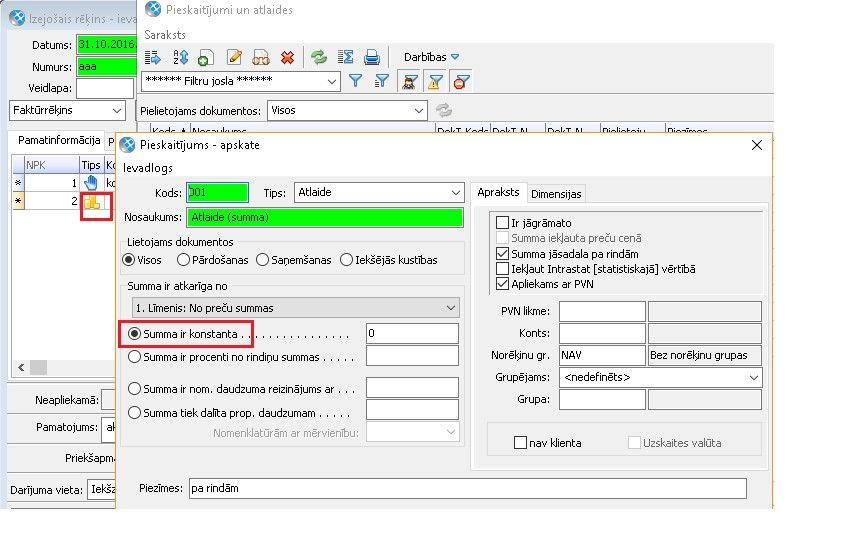This screenshot has width=864, height=540.
Task: Select 'Summa ir procenti no rindiņu summas' option
Action: (x=135, y=356)
